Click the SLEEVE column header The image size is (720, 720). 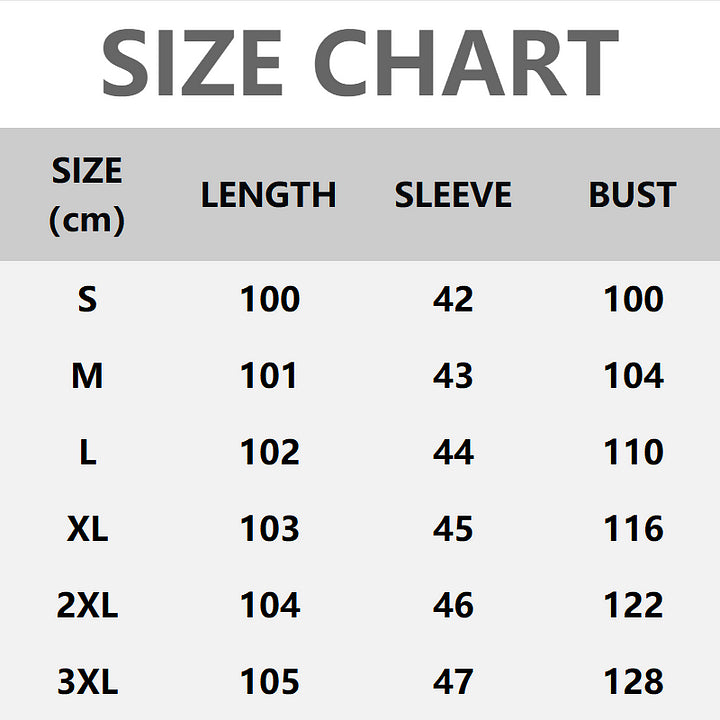click(x=453, y=195)
